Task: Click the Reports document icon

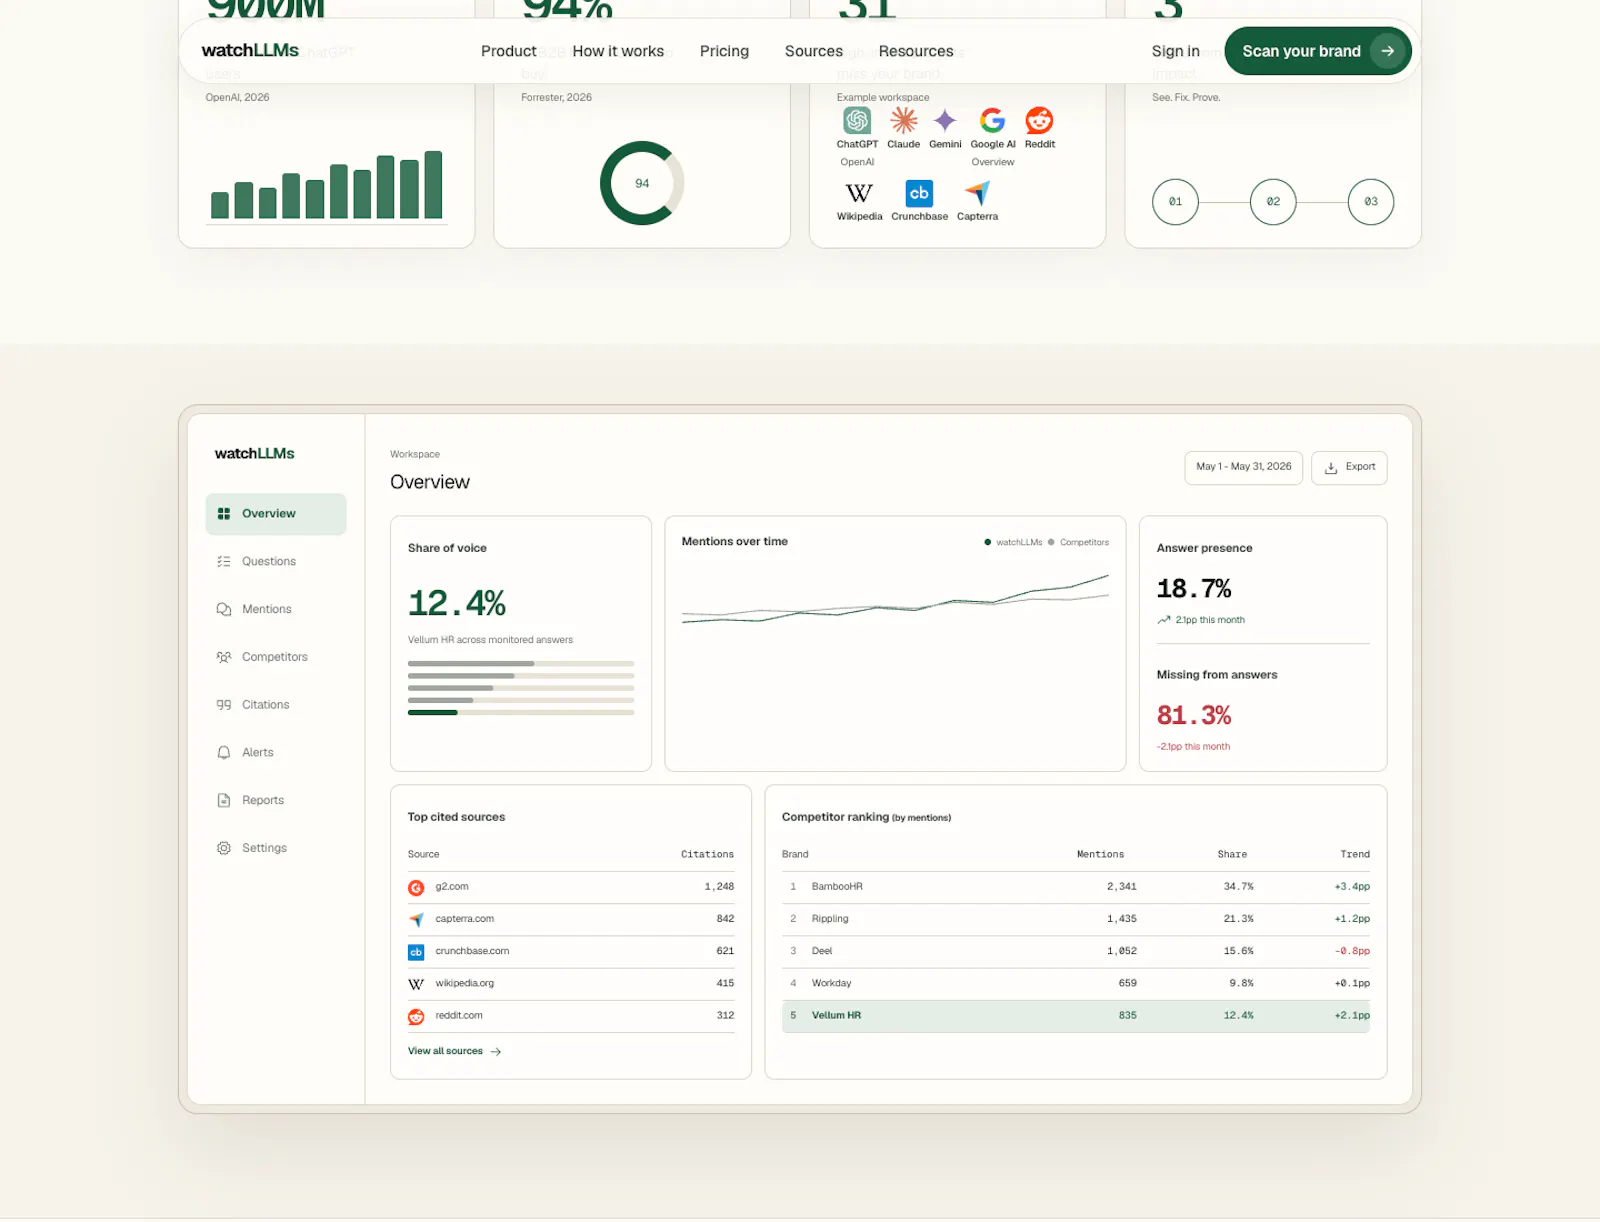Action: 224,801
